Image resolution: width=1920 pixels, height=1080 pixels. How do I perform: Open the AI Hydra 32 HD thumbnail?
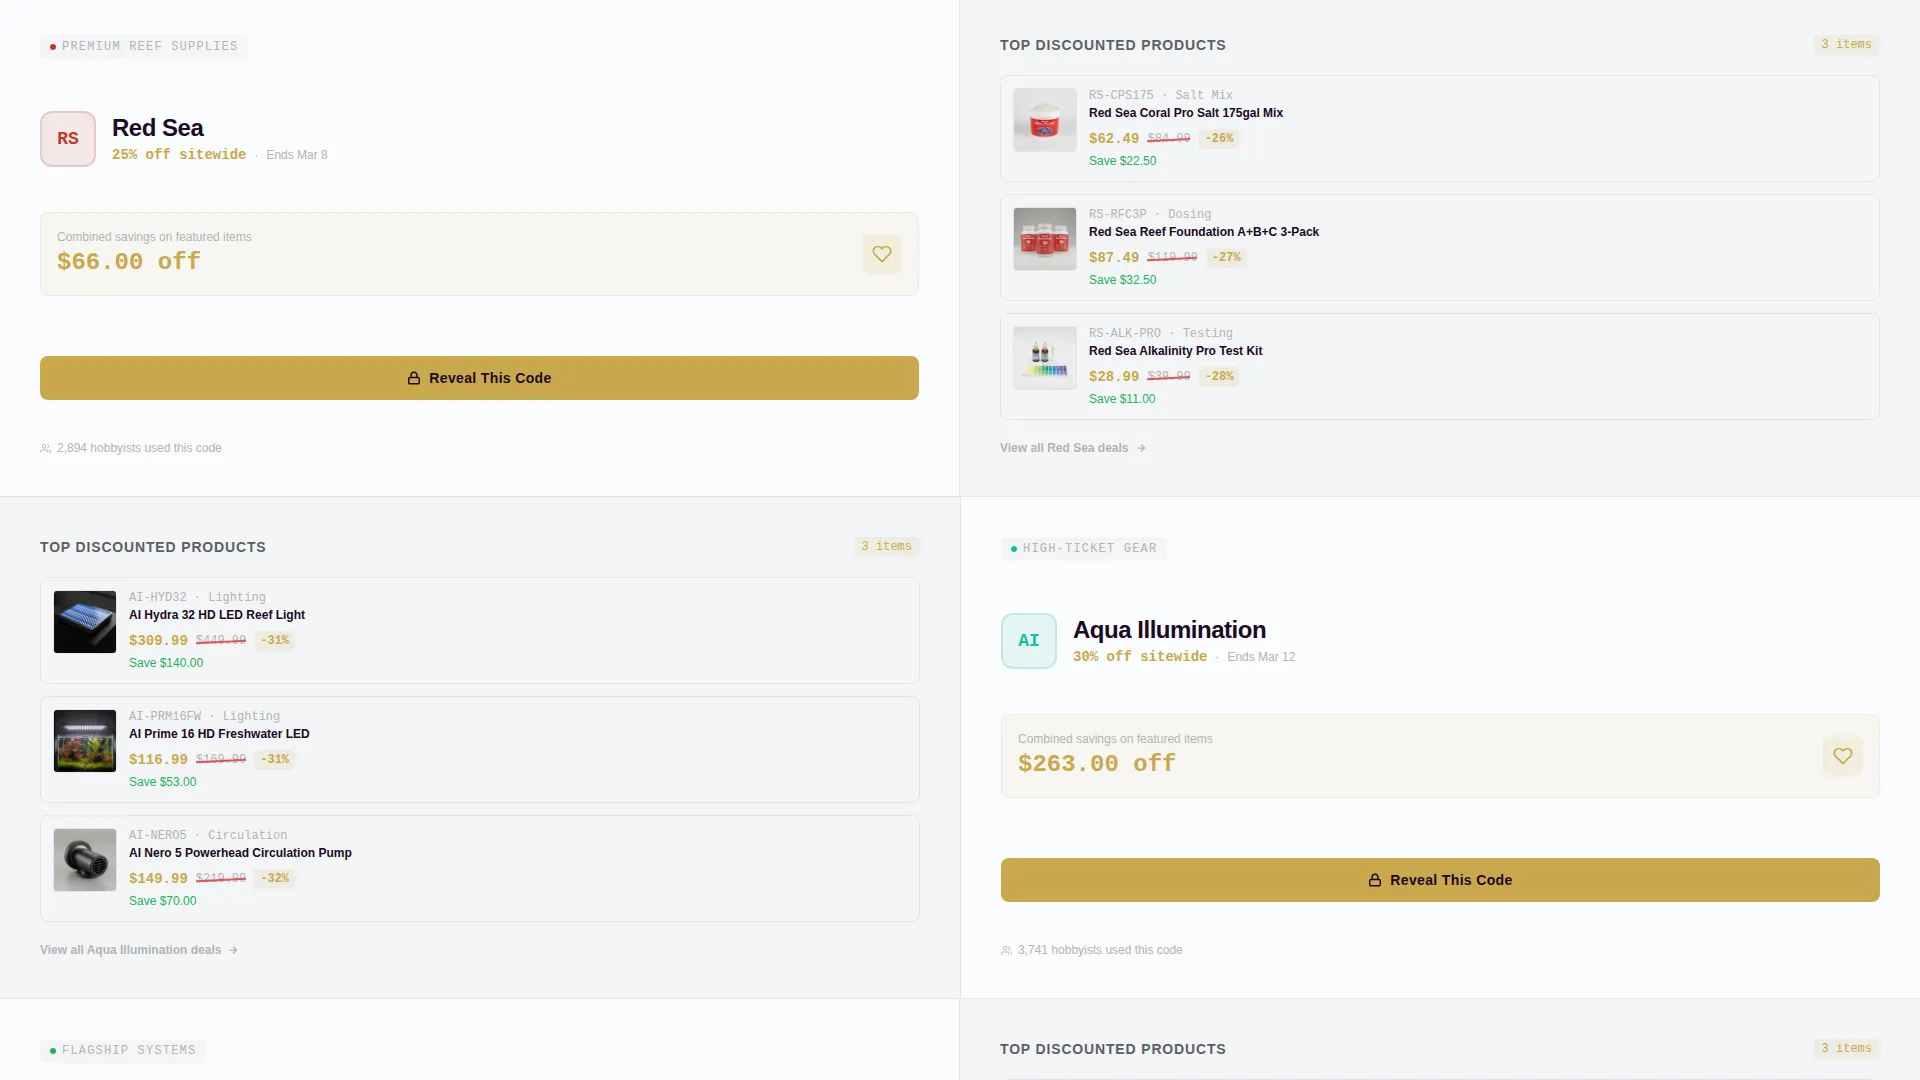click(x=85, y=622)
